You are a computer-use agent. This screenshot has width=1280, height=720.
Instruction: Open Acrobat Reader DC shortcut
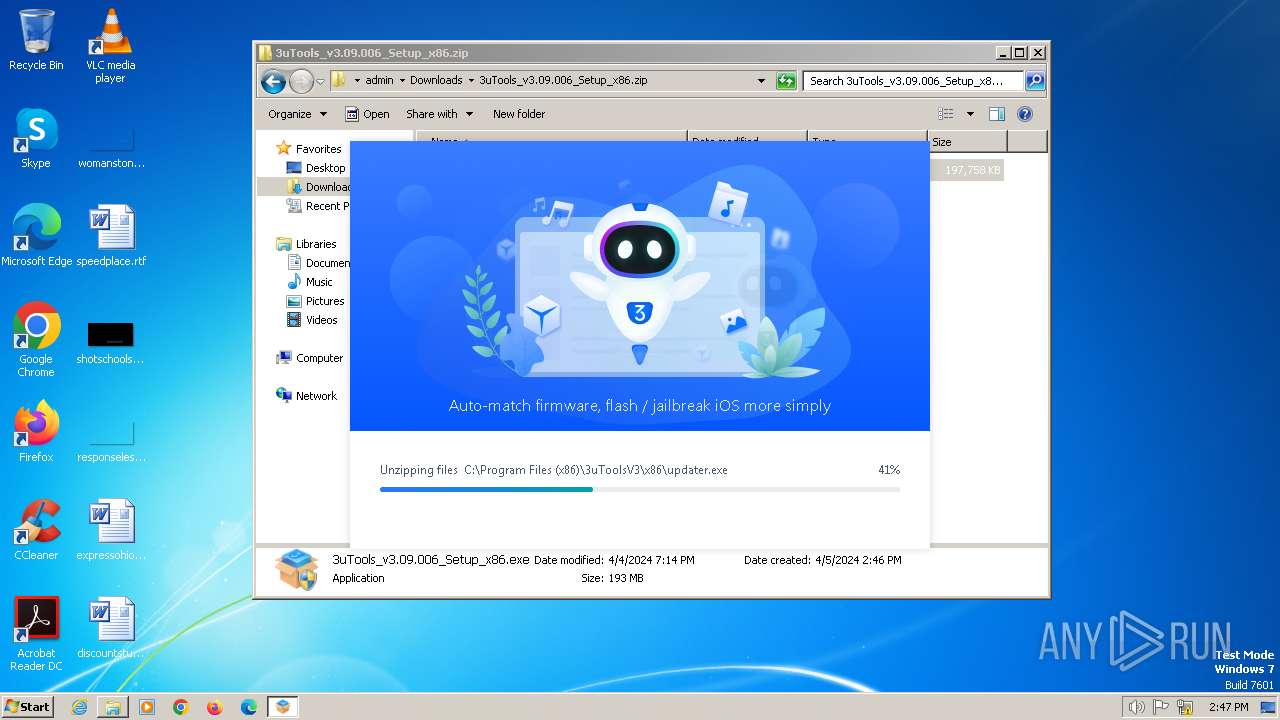click(36, 634)
